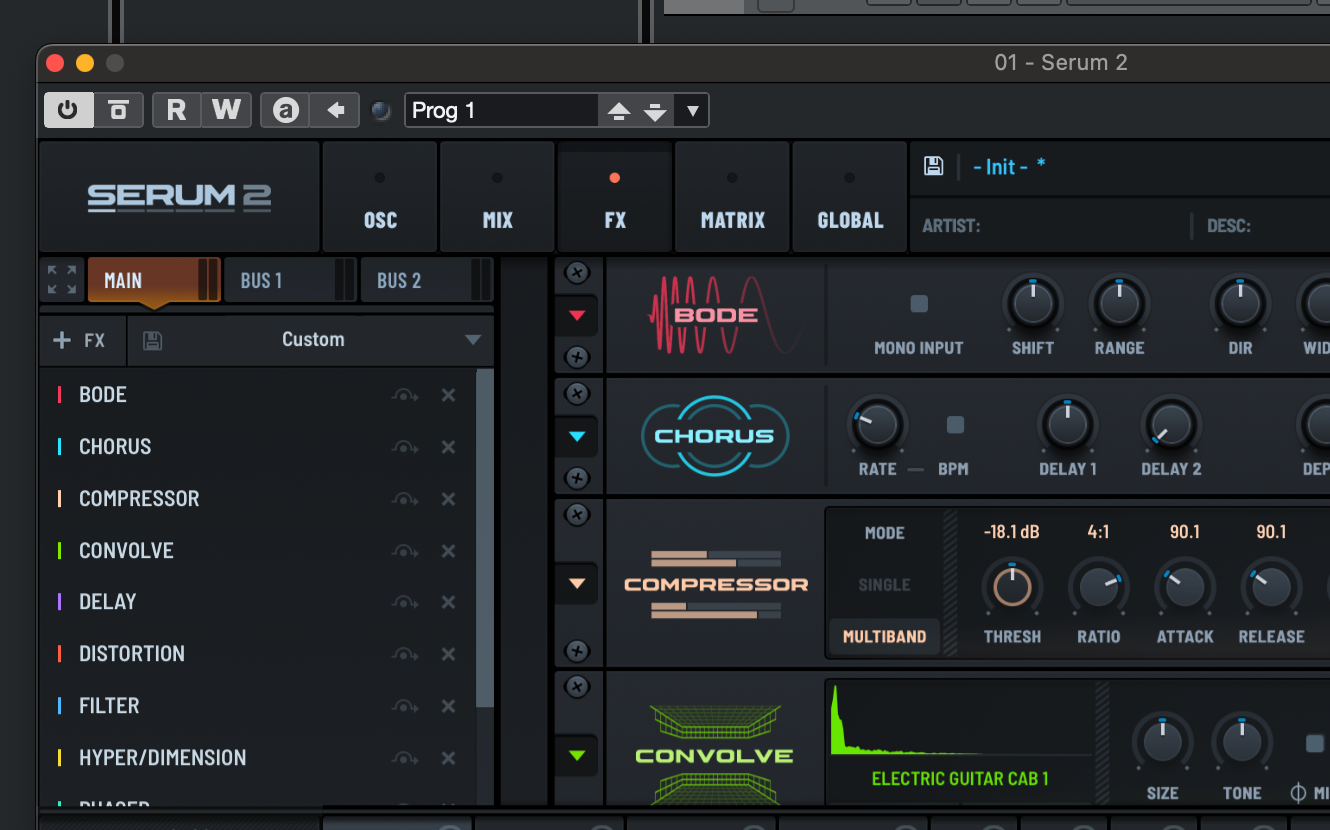The height and width of the screenshot is (830, 1330).
Task: Click the save preset disk icon beside Init
Action: tap(933, 166)
